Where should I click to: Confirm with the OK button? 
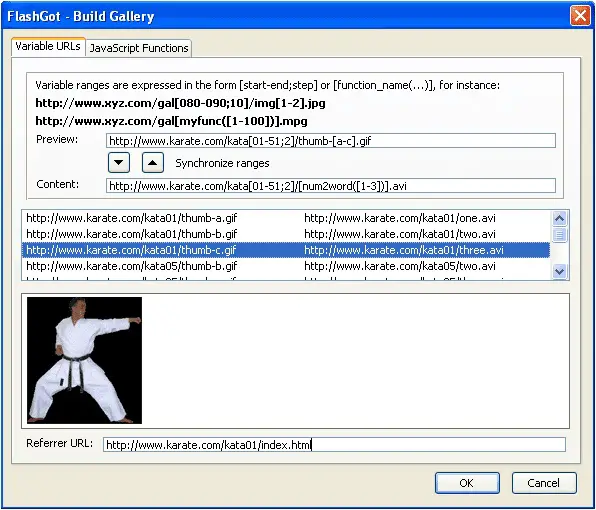467,483
